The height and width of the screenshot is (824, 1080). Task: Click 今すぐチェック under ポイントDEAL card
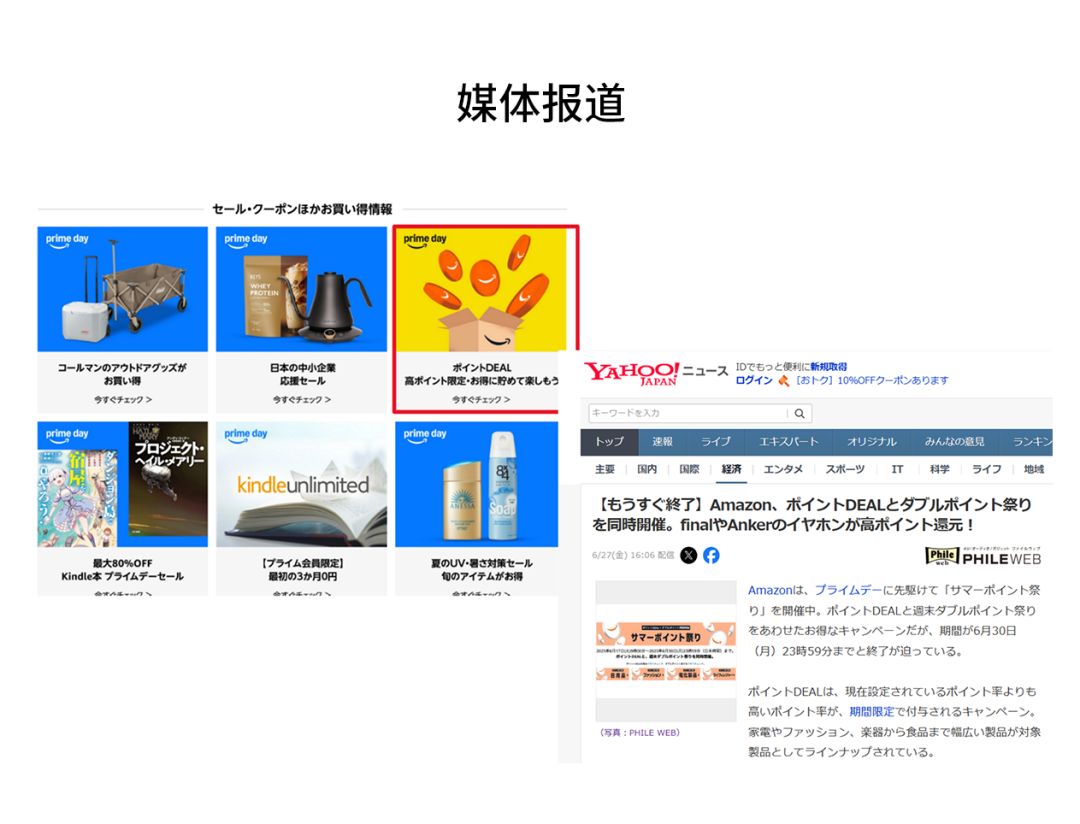point(481,400)
